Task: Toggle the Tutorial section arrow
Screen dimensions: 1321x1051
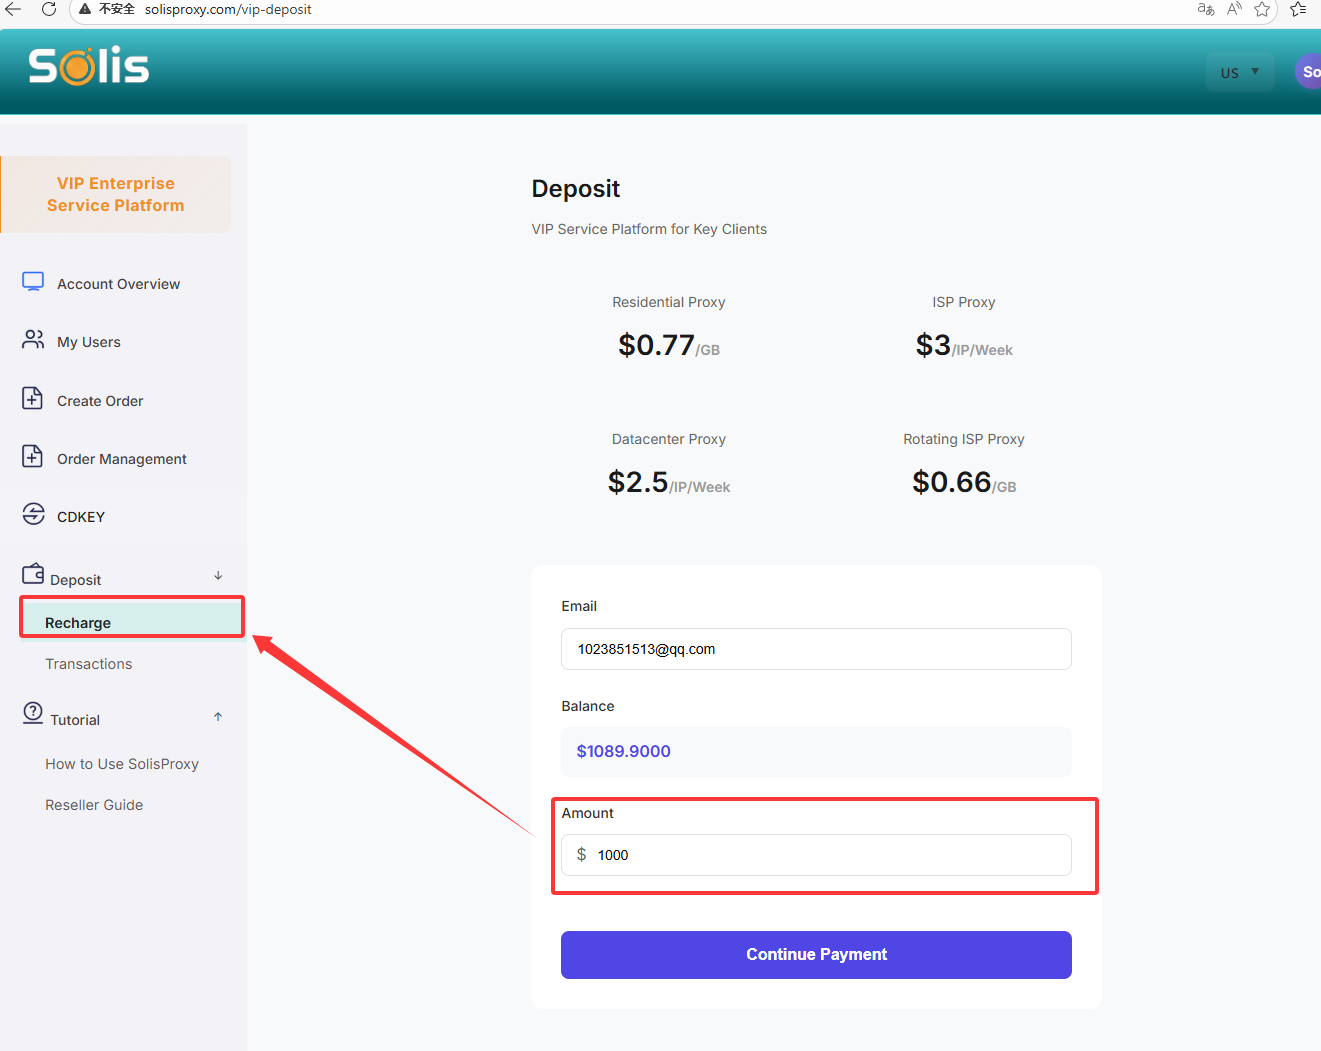Action: (x=218, y=717)
